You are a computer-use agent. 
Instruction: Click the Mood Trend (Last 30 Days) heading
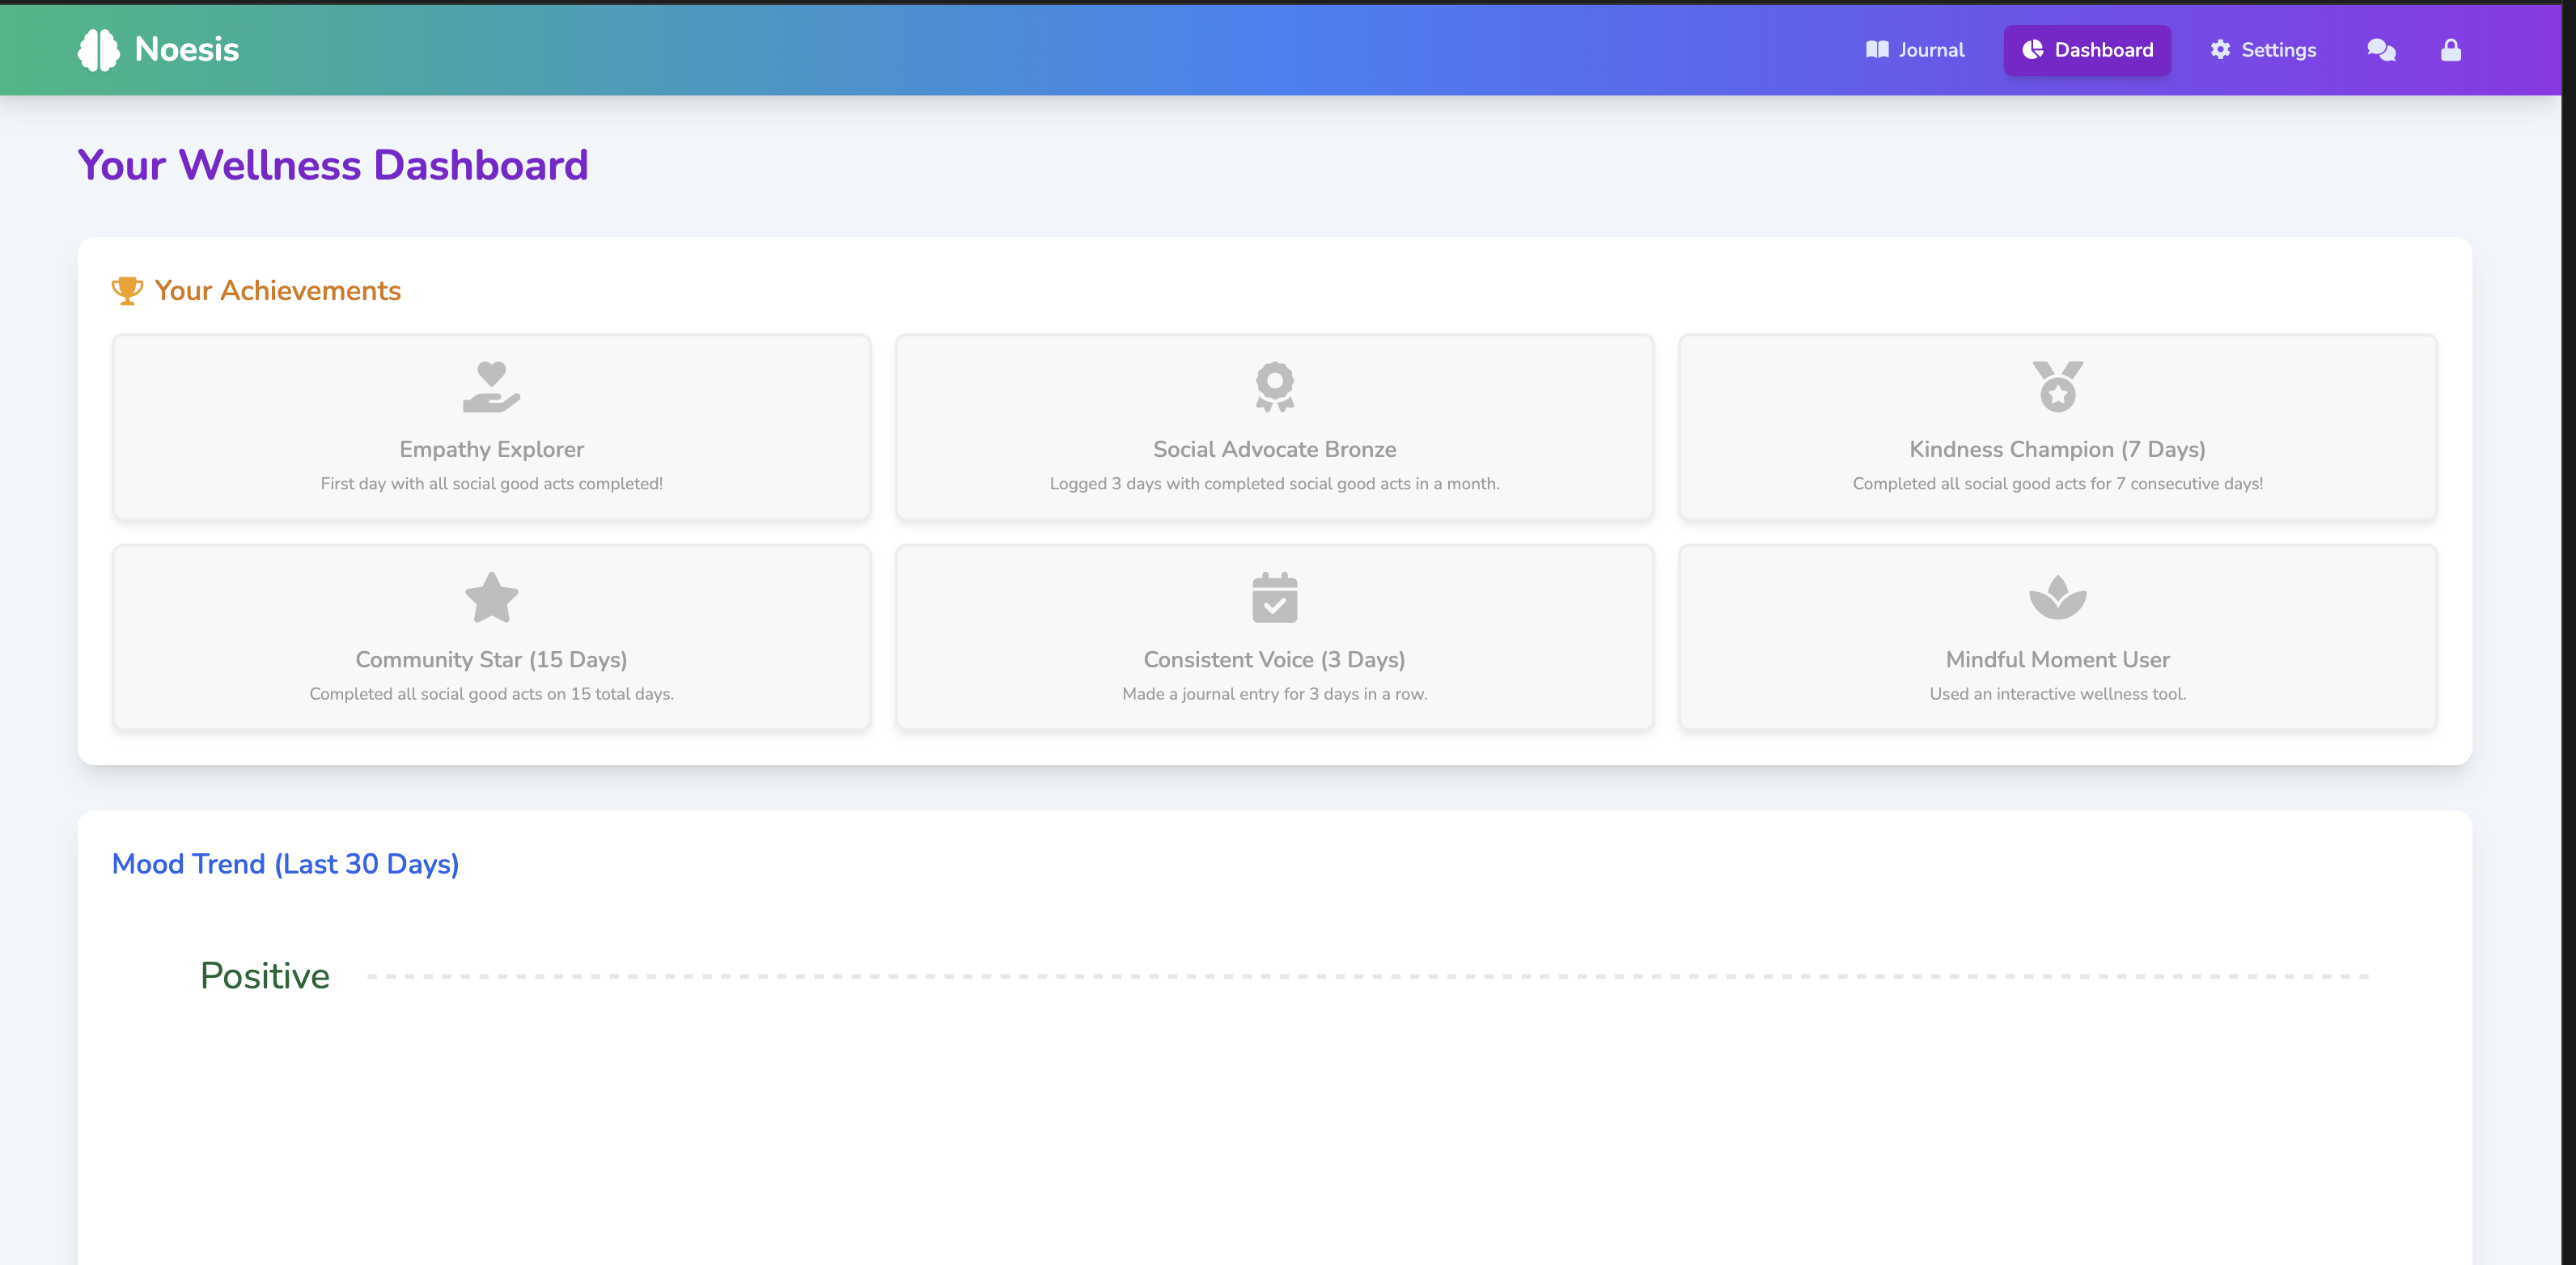[x=285, y=864]
